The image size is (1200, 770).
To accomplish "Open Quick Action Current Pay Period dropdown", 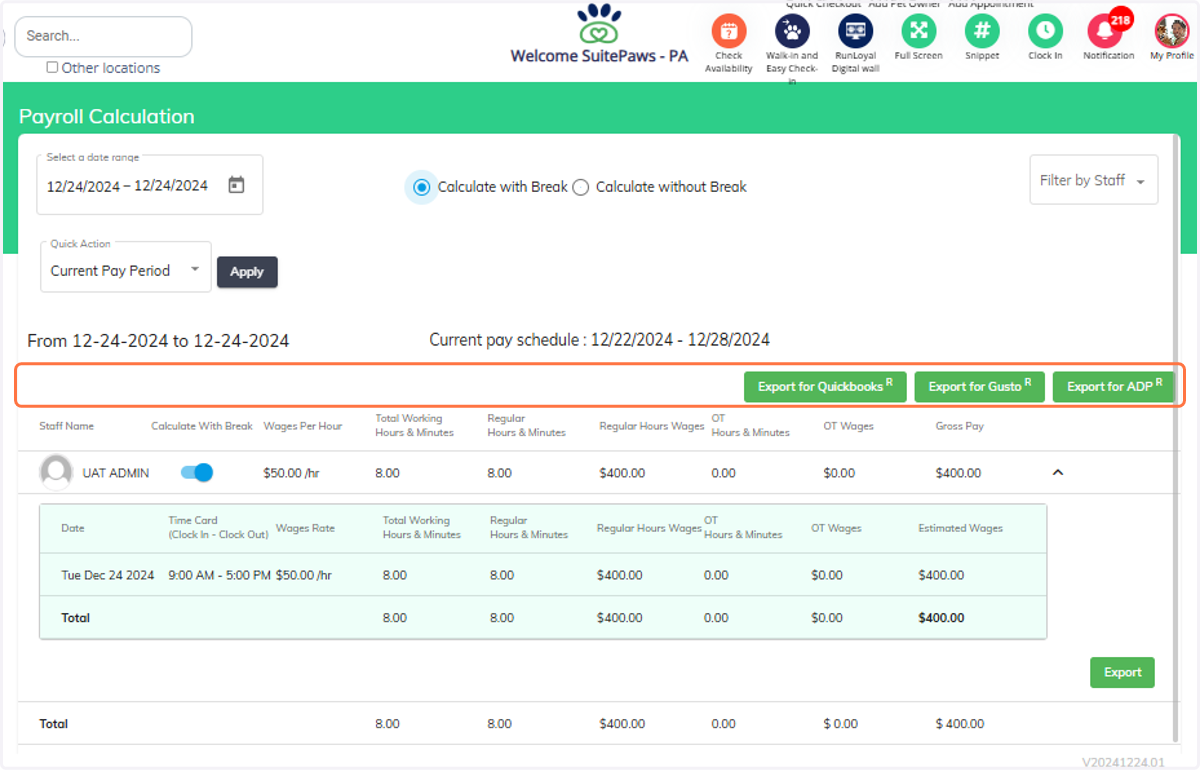I will coord(126,267).
